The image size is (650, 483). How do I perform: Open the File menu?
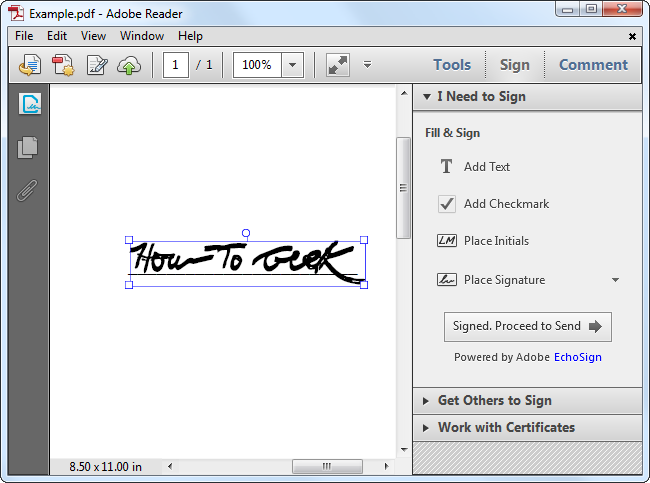point(24,36)
